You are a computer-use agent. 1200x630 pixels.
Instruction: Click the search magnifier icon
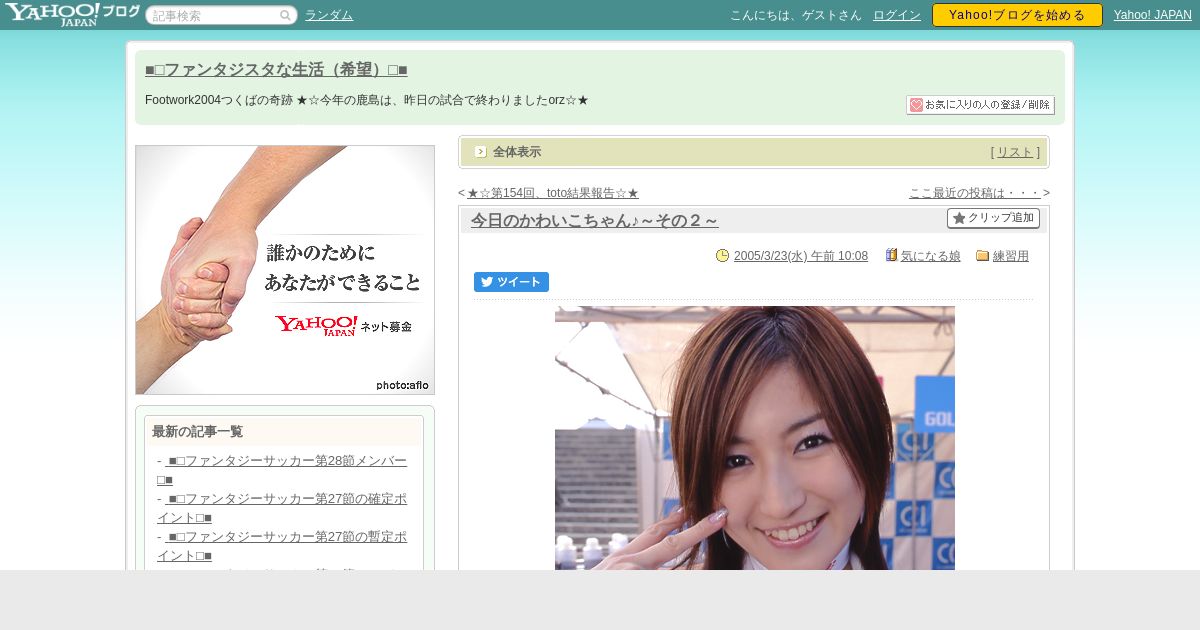click(x=285, y=15)
